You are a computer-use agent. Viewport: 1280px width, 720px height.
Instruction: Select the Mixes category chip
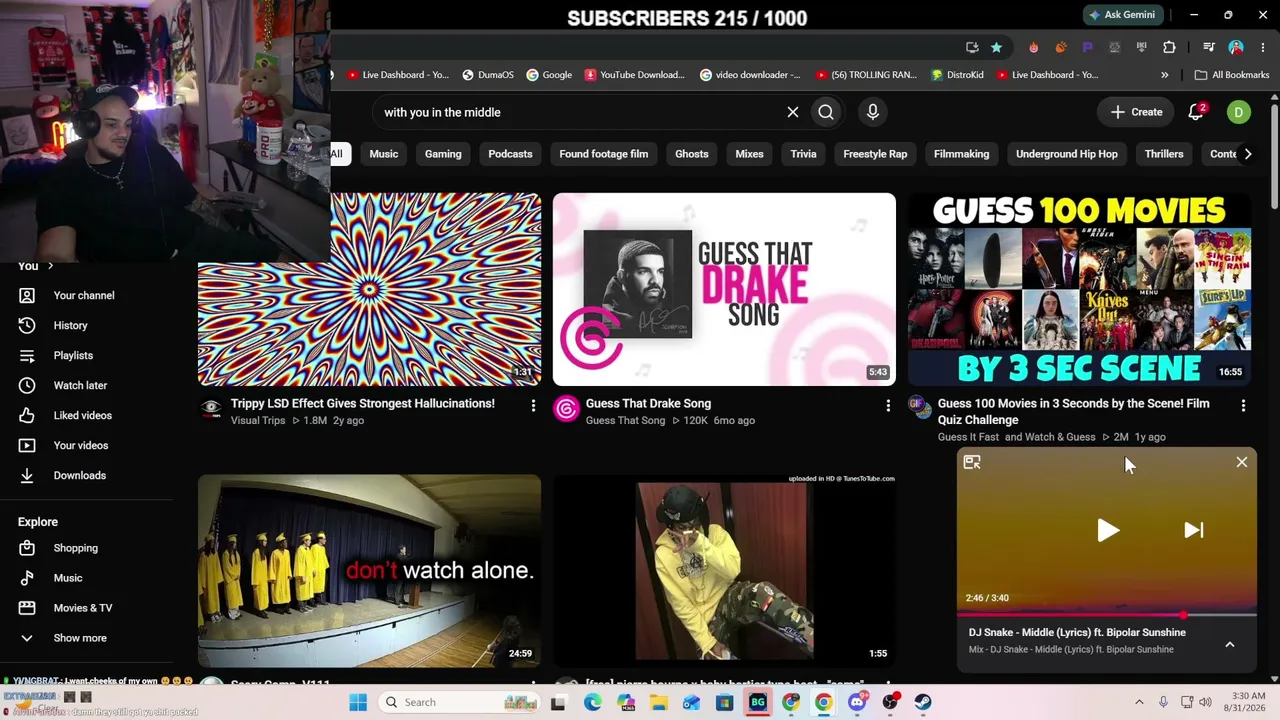749,154
